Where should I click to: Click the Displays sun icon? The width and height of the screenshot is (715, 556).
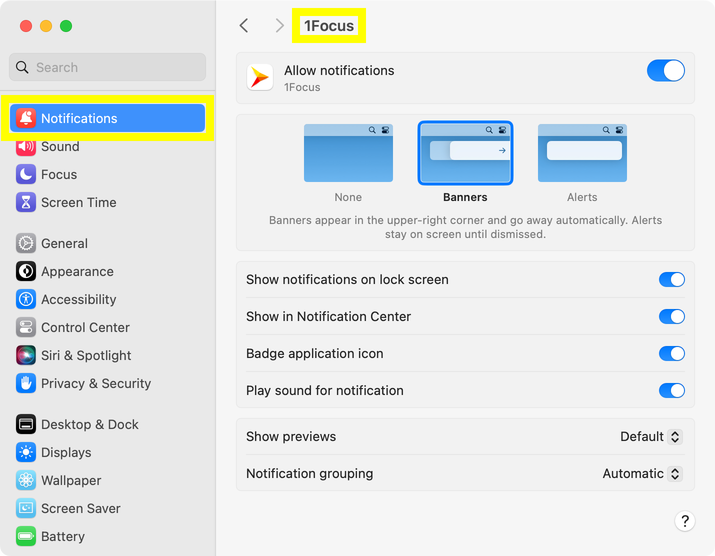(26, 452)
